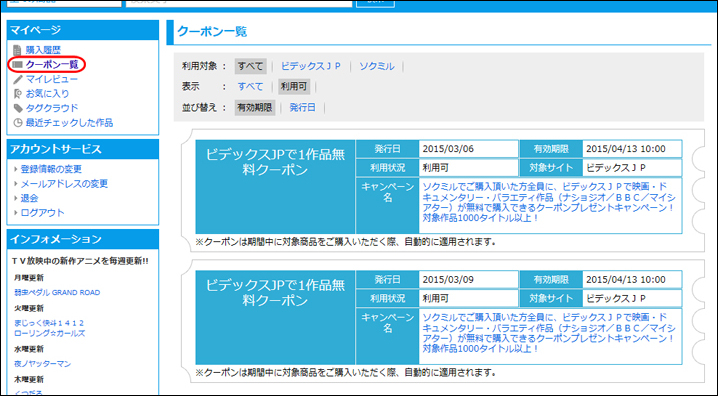This screenshot has height=396, width=718.
Task: Sort coupons by 有効期限
Action: (x=255, y=108)
